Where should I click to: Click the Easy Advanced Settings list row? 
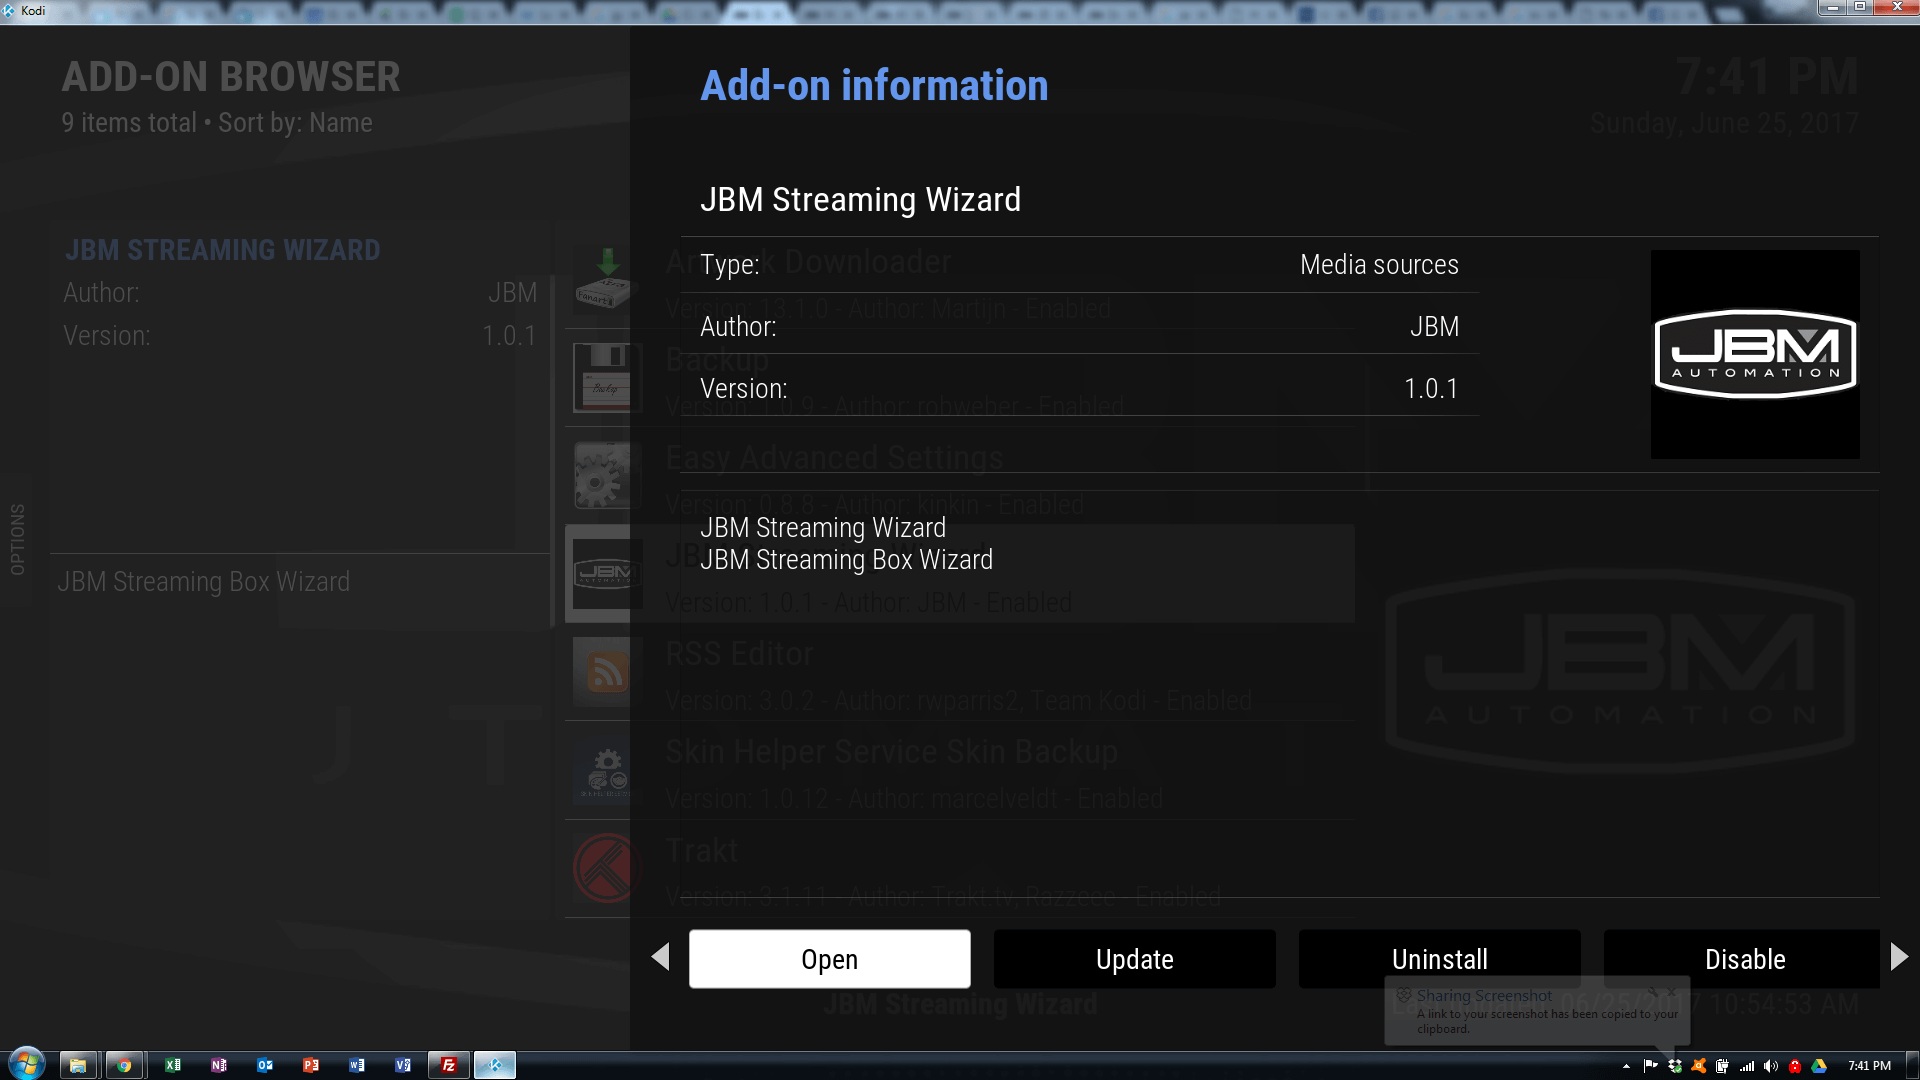[x=960, y=476]
